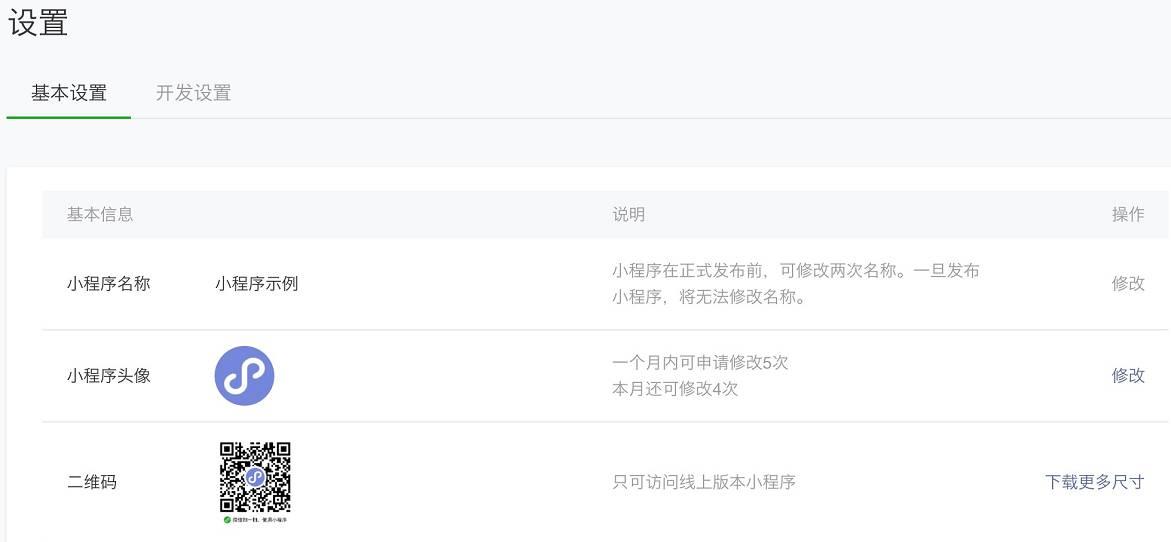1171x542 pixels.
Task: Select the 小程序示例 name value
Action: [256, 283]
